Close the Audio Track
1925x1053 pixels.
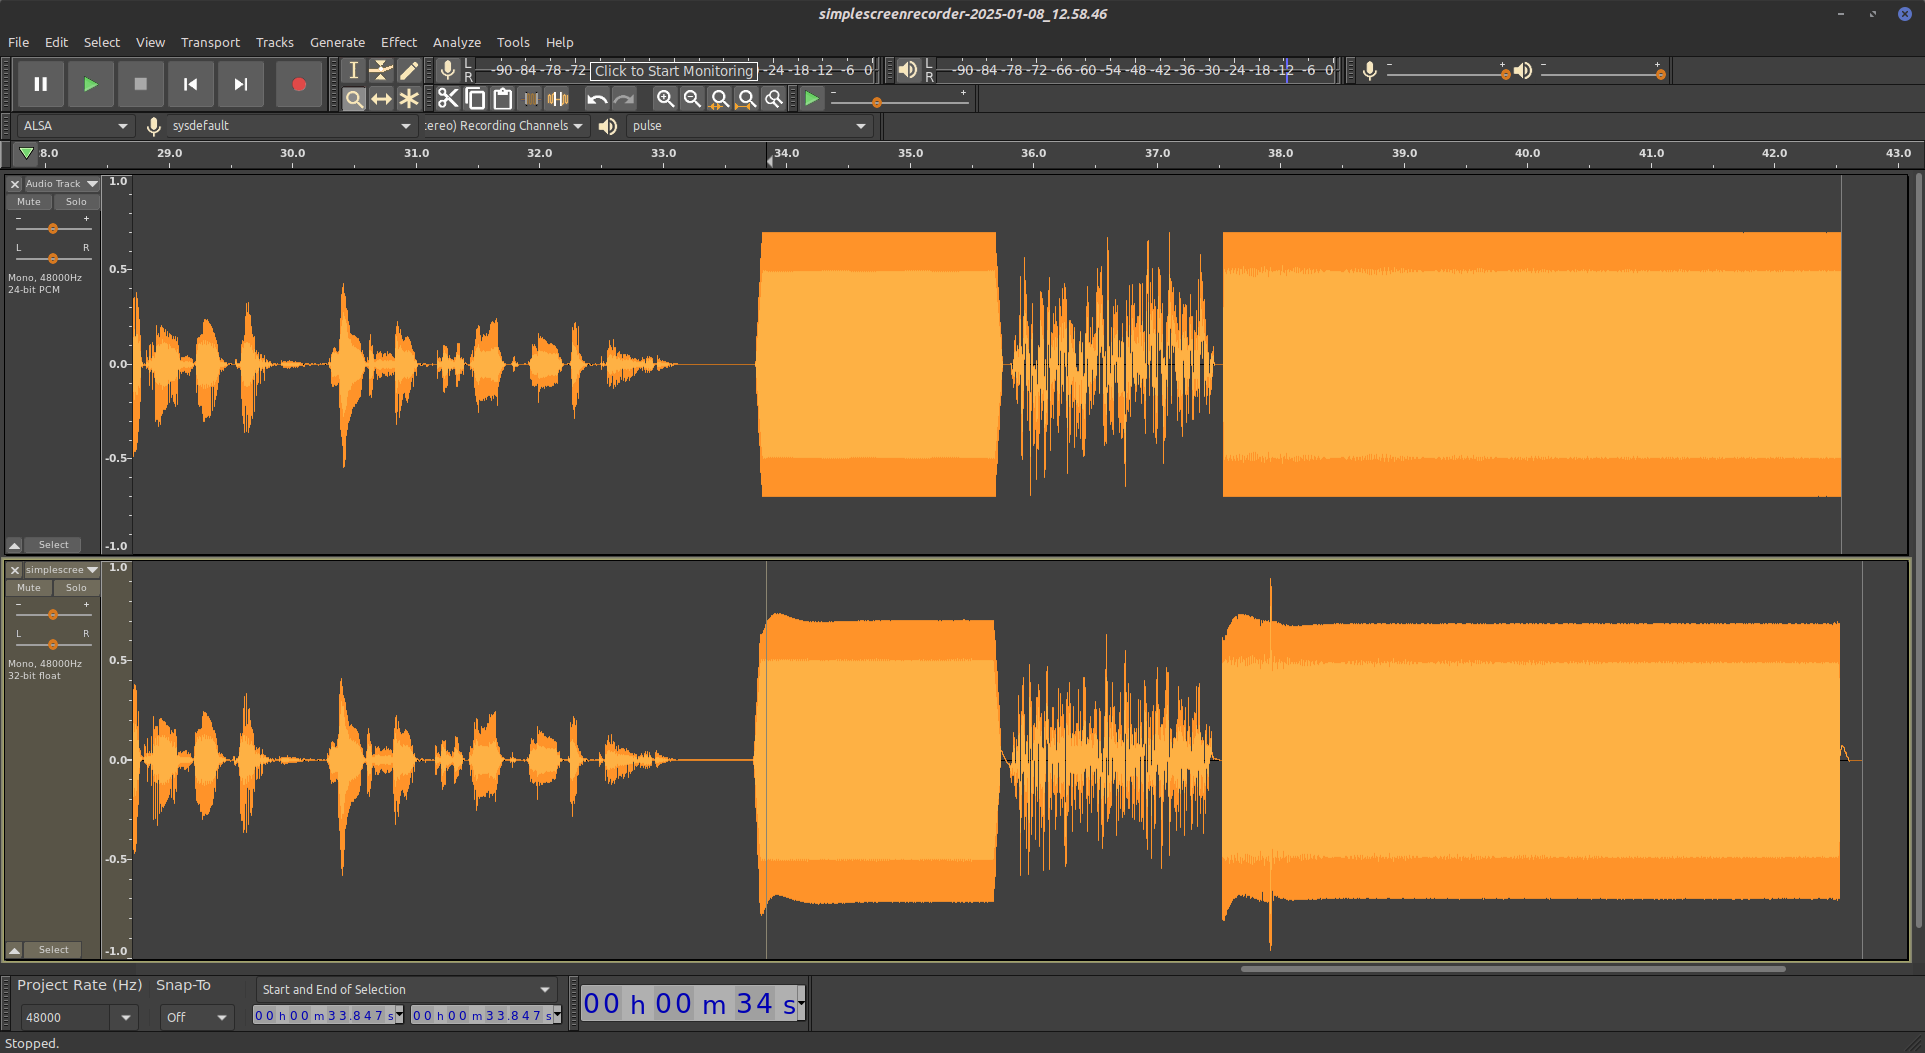point(15,184)
